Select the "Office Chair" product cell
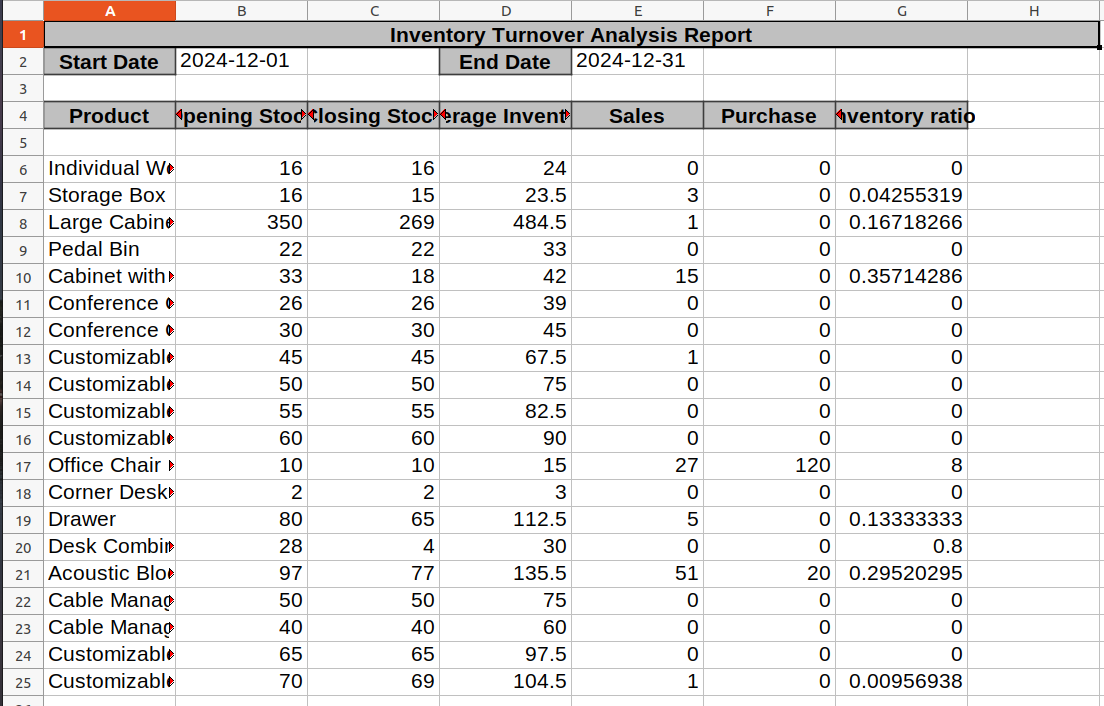Viewport: 1104px width, 706px height. pyautogui.click(x=110, y=466)
